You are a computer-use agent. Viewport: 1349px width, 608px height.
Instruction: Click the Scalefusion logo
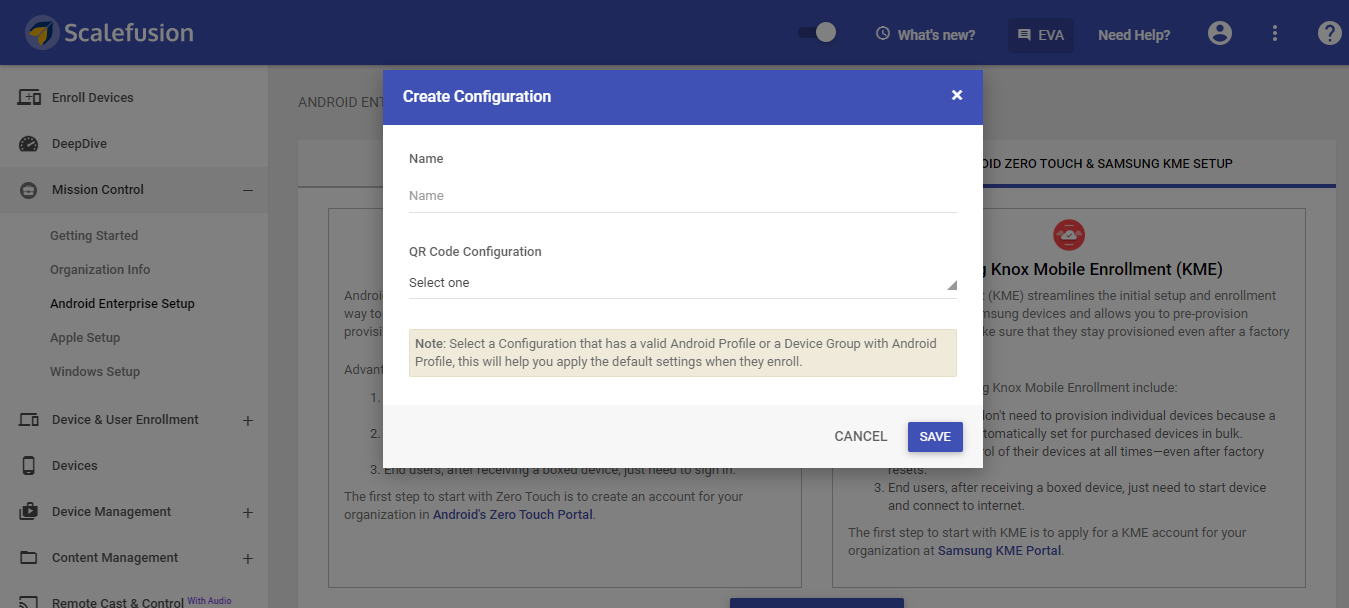click(x=110, y=33)
